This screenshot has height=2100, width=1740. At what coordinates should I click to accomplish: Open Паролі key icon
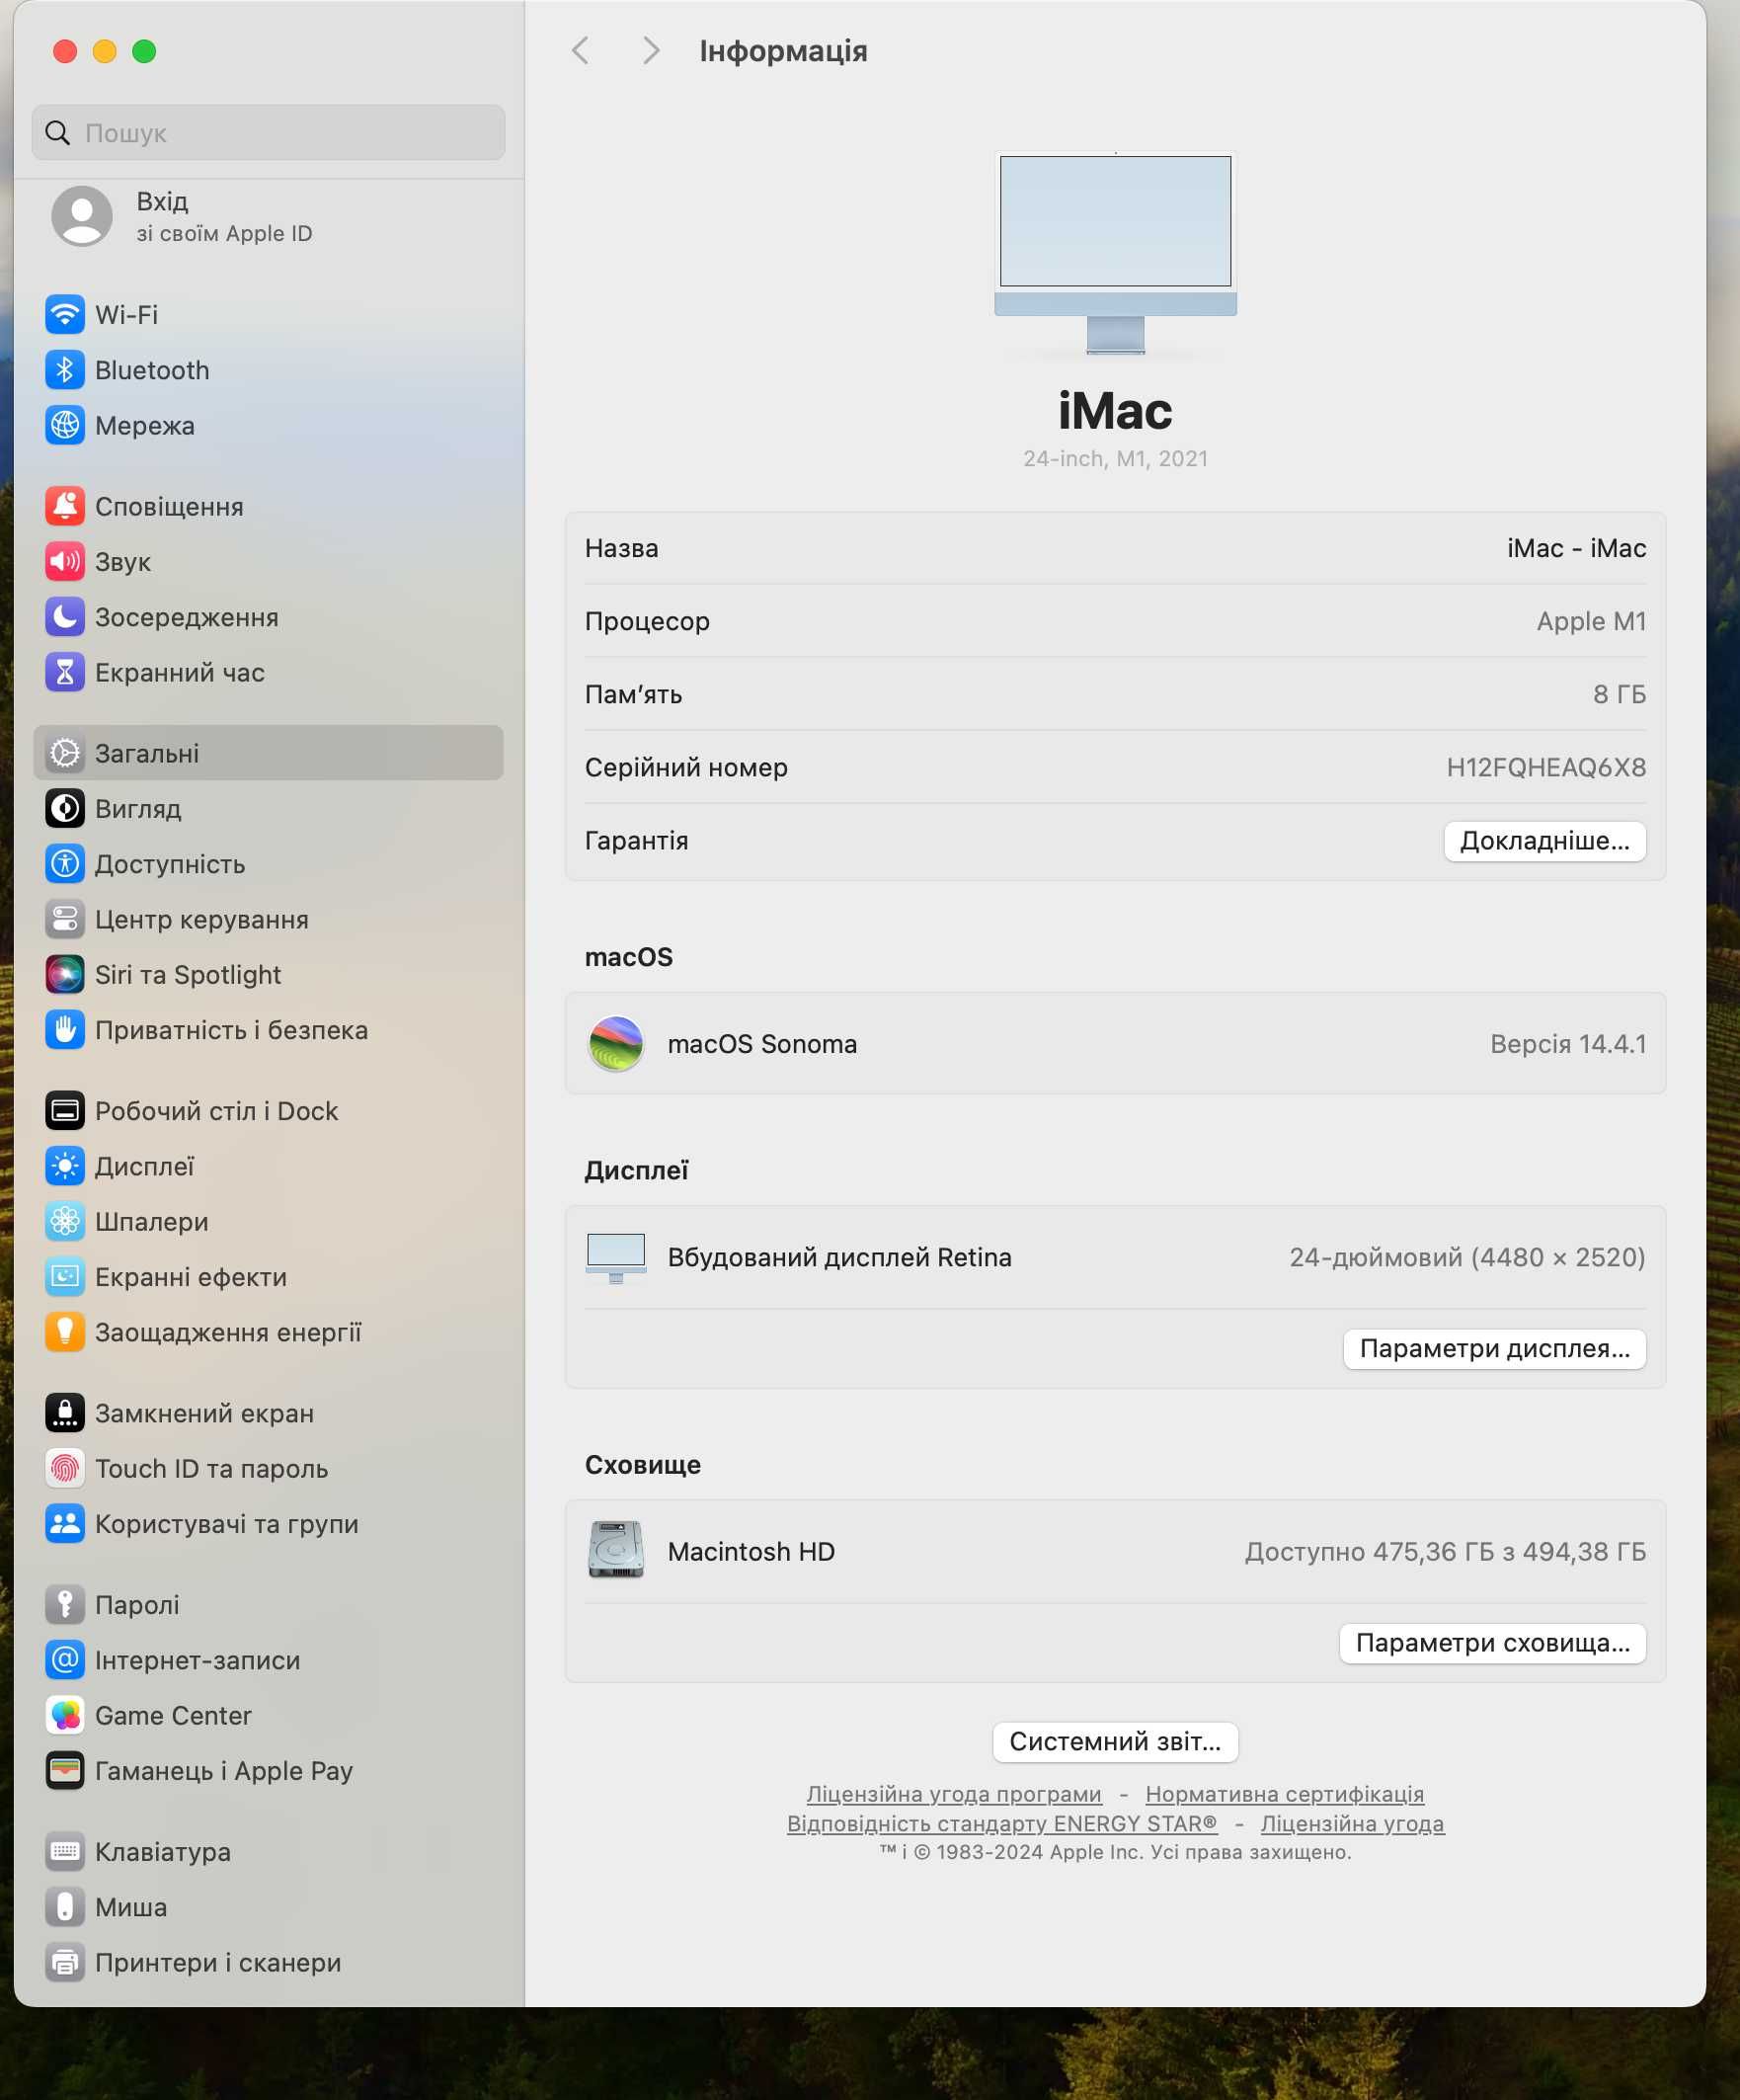pos(65,1605)
